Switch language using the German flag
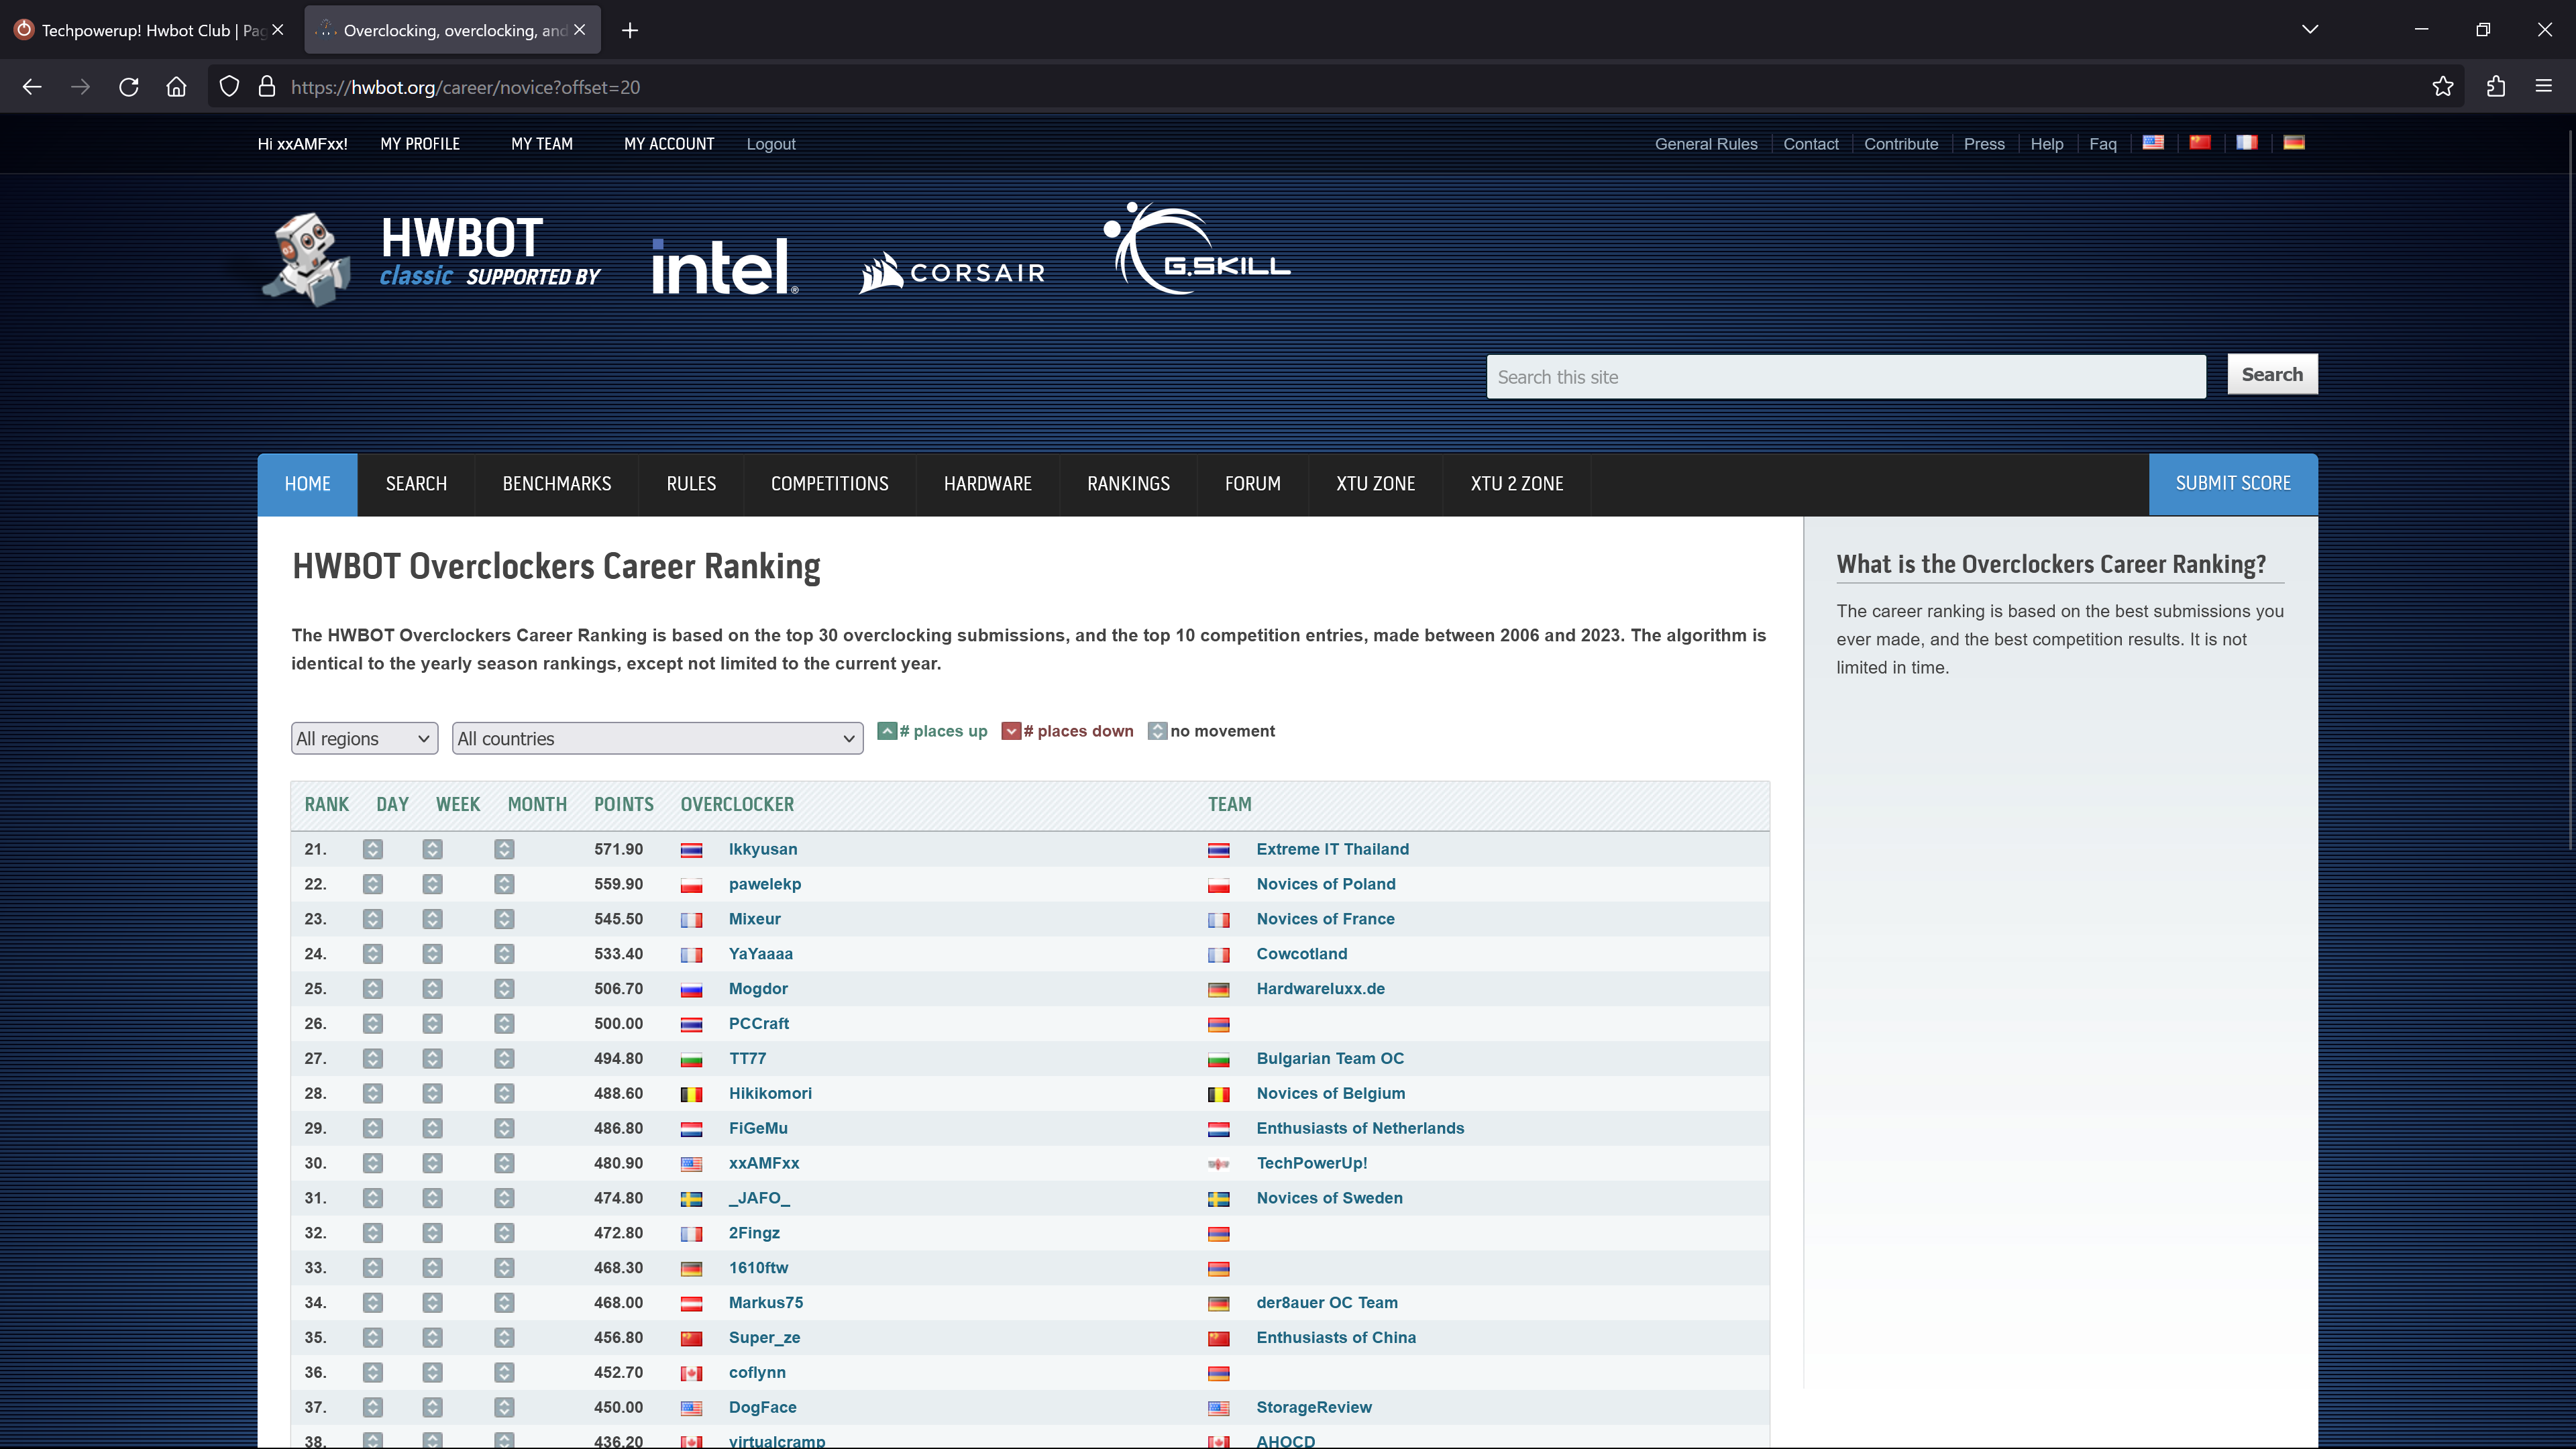Viewport: 2576px width, 1449px height. pyautogui.click(x=2294, y=142)
